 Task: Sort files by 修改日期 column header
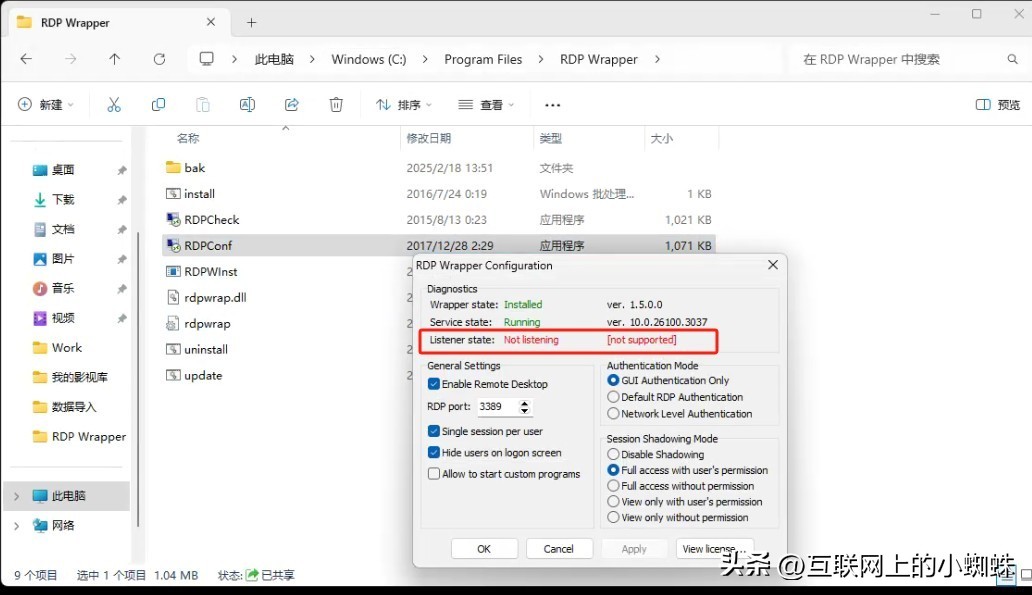pyautogui.click(x=428, y=138)
